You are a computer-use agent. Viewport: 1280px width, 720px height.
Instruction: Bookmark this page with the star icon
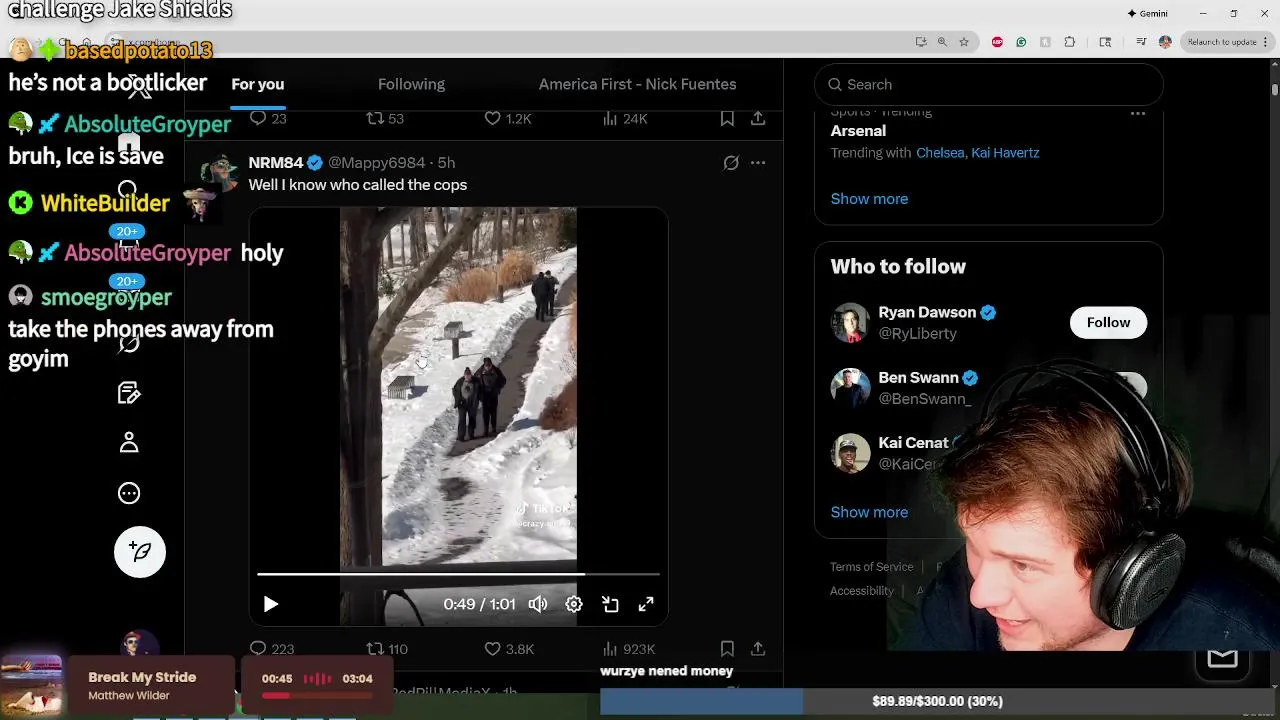[964, 42]
